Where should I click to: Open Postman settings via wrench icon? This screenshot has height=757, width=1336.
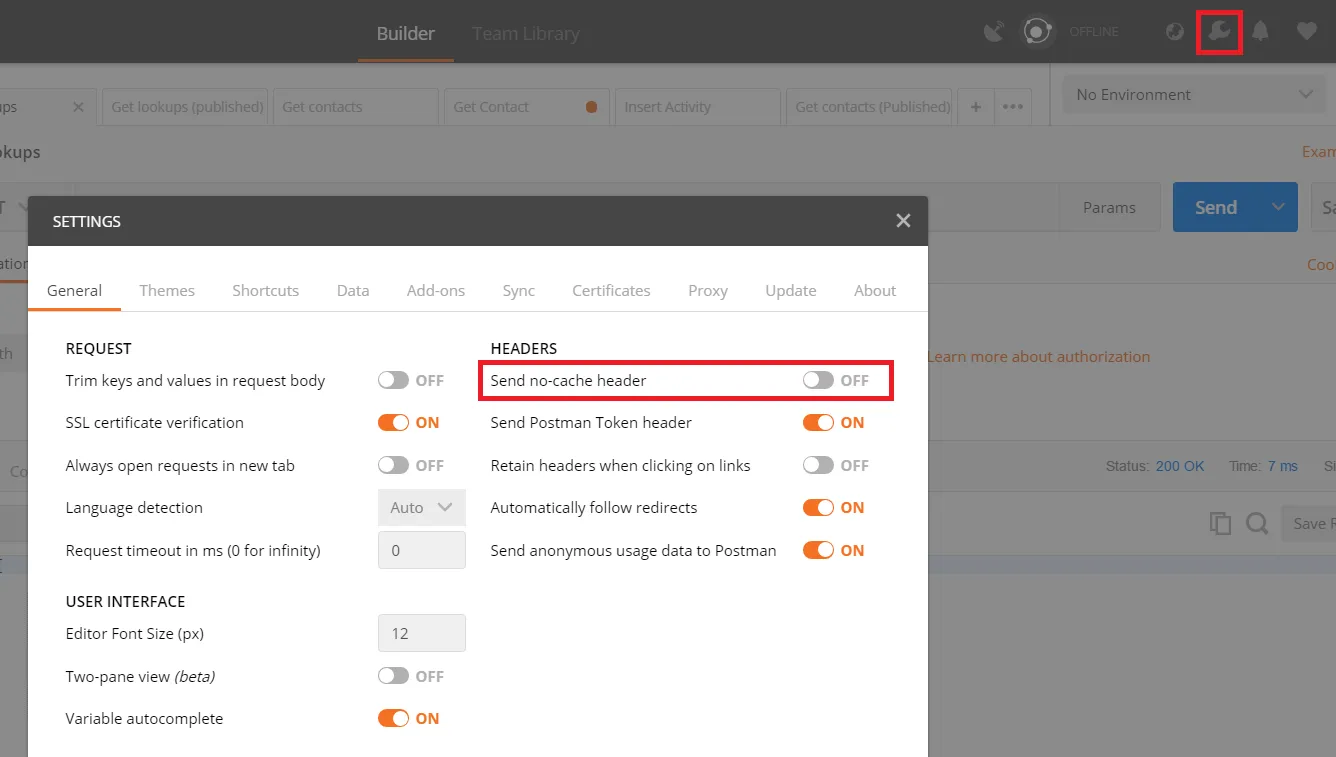tap(1219, 31)
